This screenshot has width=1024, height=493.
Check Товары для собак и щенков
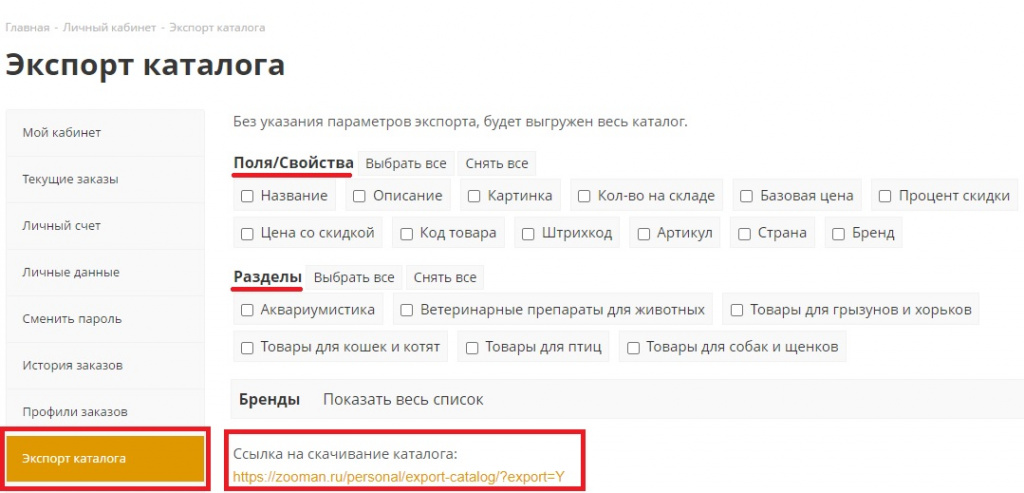(633, 348)
